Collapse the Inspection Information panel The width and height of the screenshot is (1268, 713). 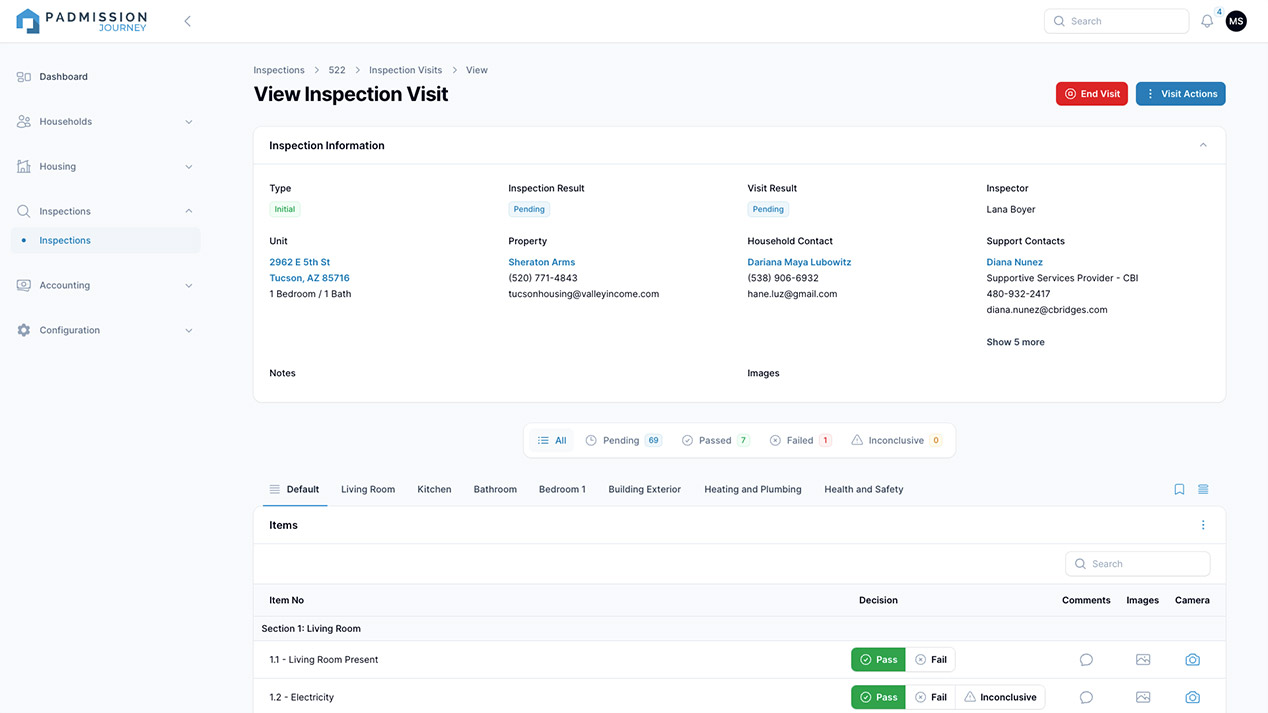click(1203, 145)
